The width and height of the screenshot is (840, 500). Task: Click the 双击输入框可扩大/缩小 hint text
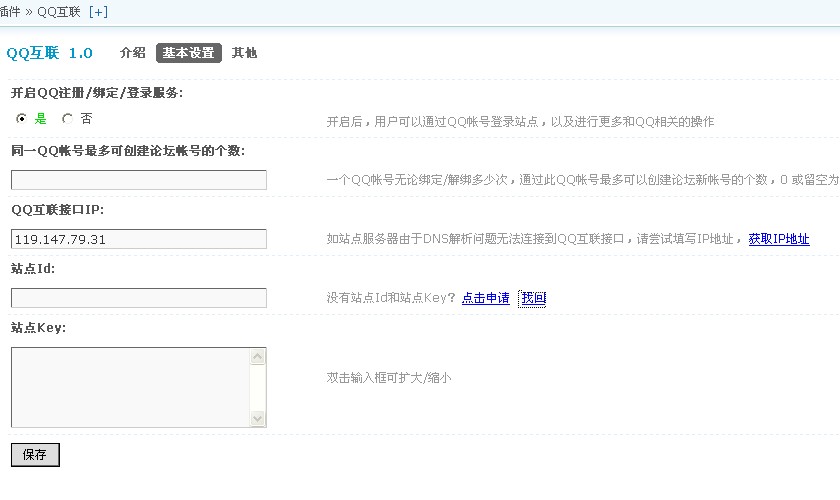pyautogui.click(x=389, y=378)
